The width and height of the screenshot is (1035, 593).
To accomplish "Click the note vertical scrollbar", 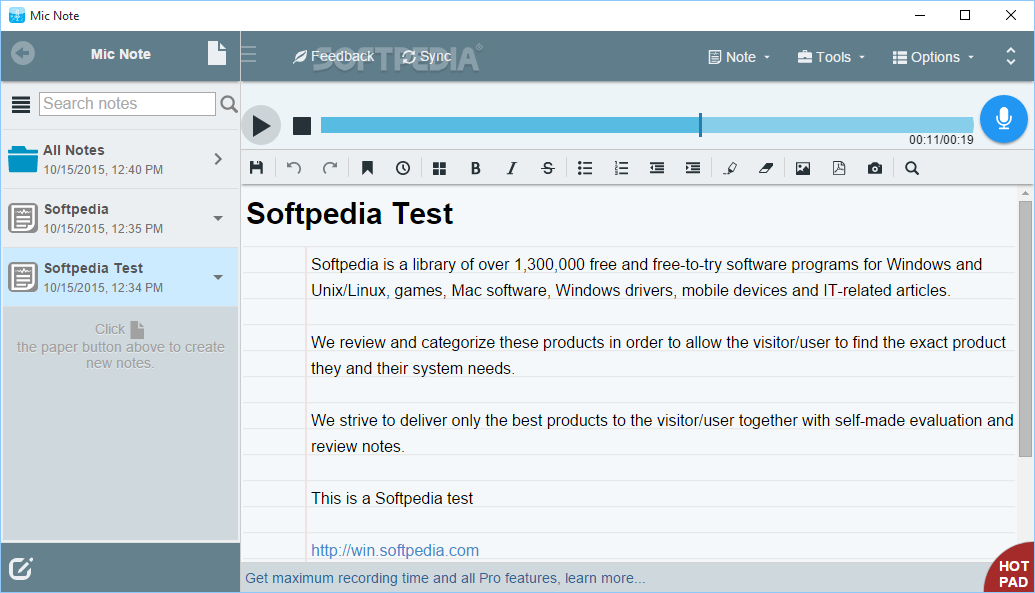I will (x=1024, y=329).
